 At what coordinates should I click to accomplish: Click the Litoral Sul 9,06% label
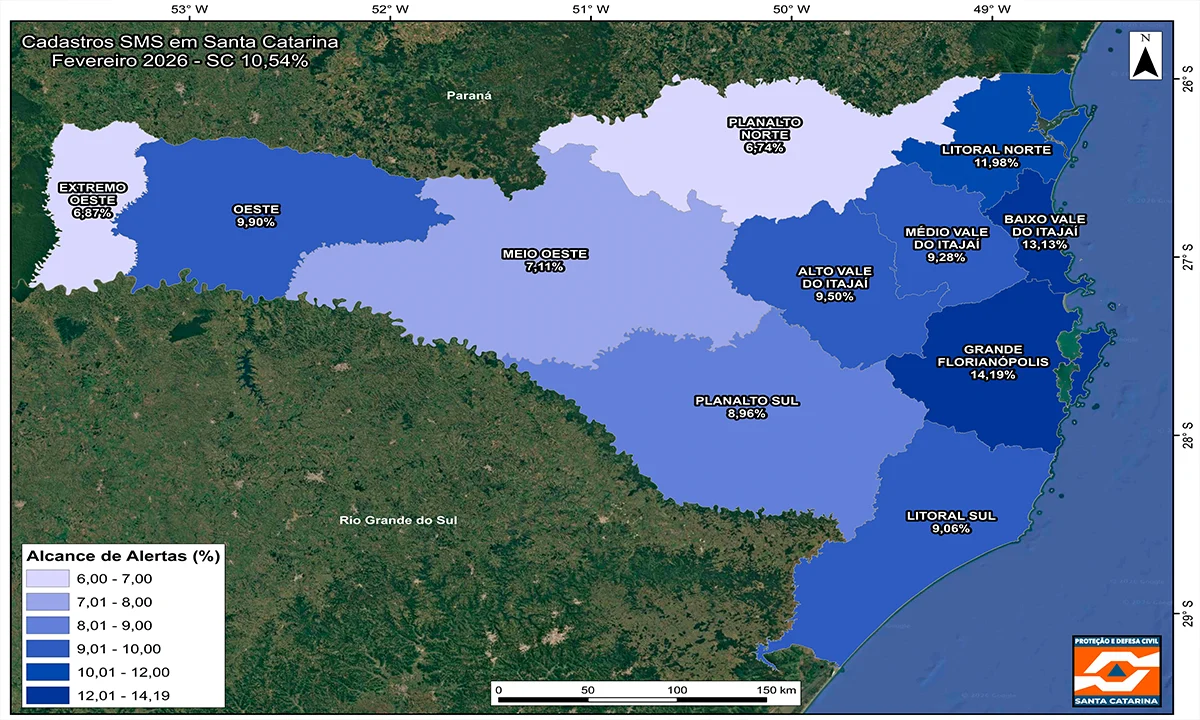(951, 522)
